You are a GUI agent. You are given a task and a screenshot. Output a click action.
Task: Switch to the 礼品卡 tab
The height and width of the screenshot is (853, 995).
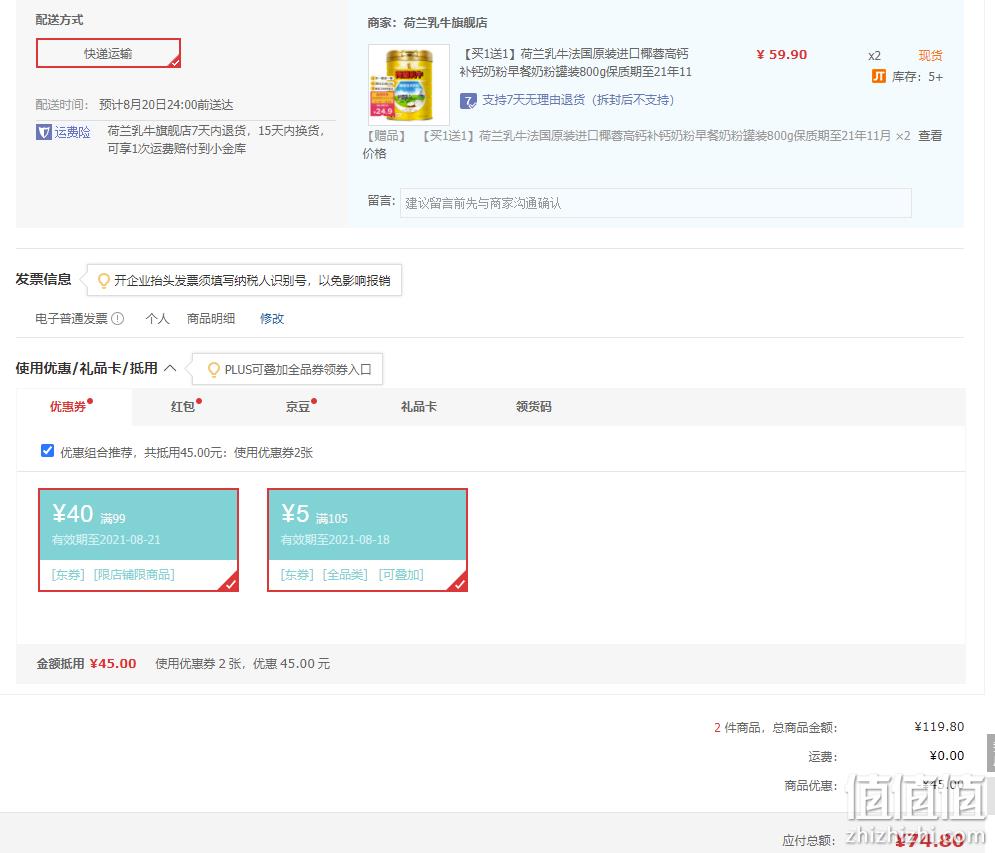tap(418, 407)
